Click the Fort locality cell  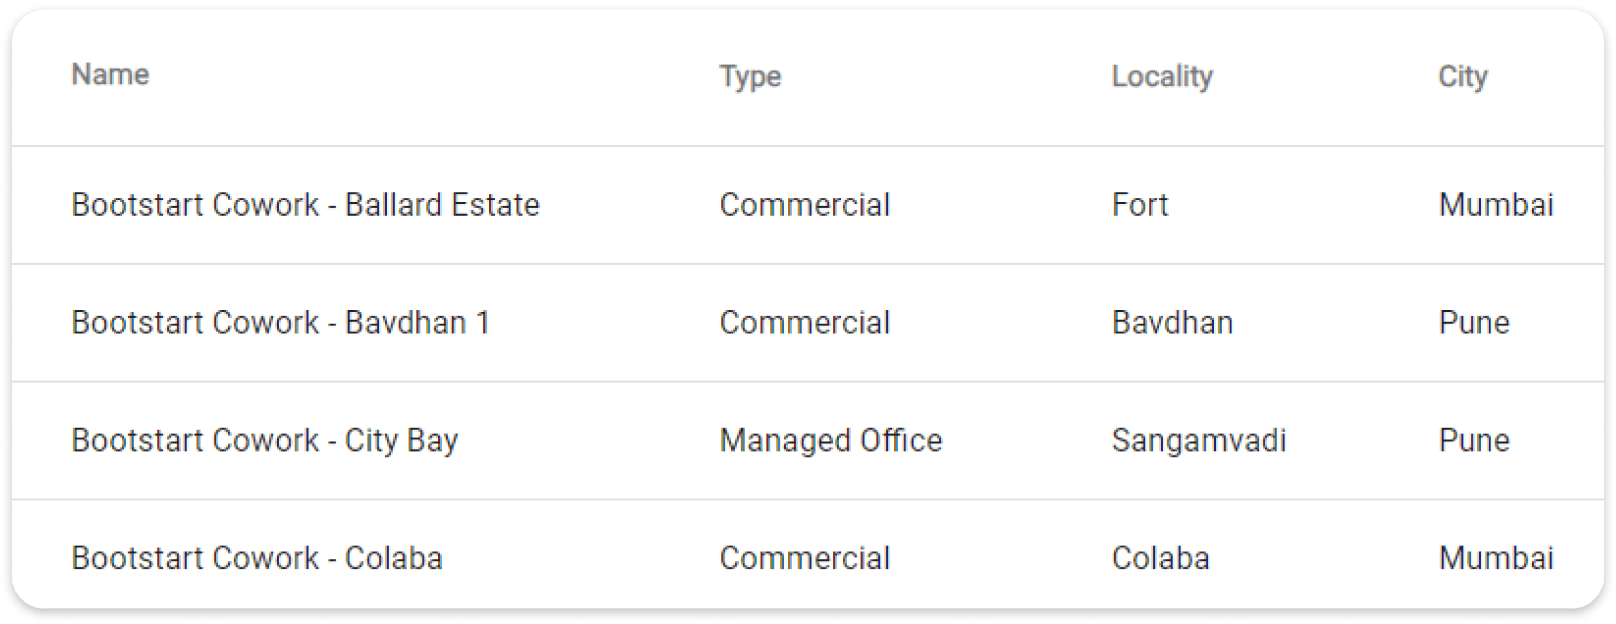1139,205
